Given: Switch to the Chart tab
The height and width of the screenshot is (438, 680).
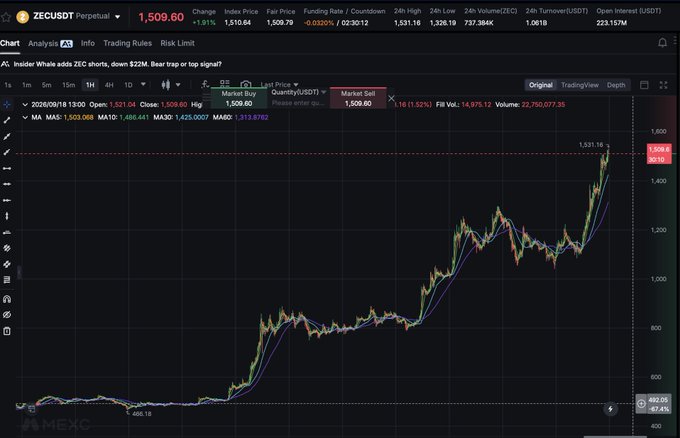Looking at the screenshot, I should pyautogui.click(x=10, y=43).
